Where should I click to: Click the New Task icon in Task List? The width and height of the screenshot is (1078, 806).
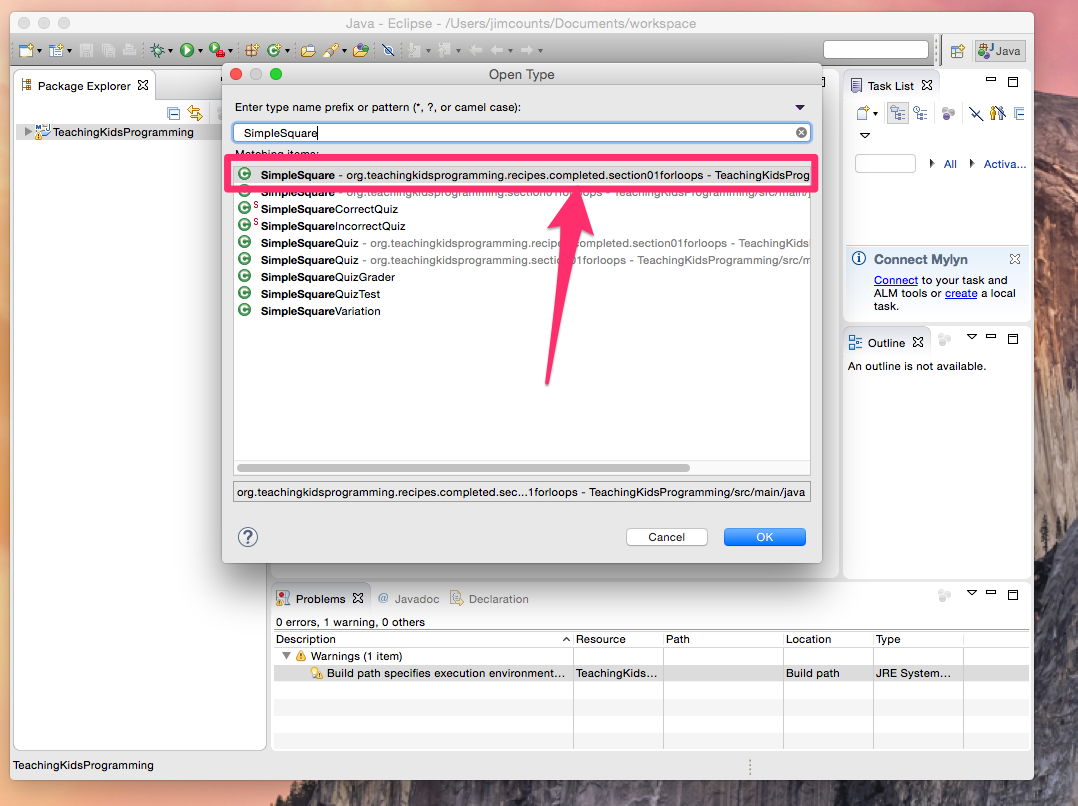click(x=862, y=114)
